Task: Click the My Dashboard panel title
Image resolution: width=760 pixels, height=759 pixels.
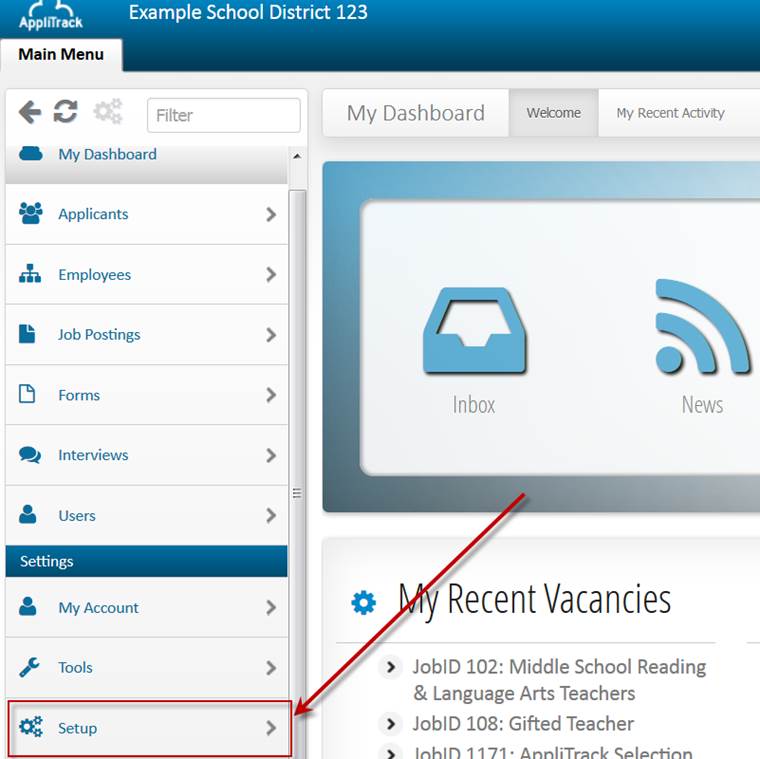Action: pos(415,113)
